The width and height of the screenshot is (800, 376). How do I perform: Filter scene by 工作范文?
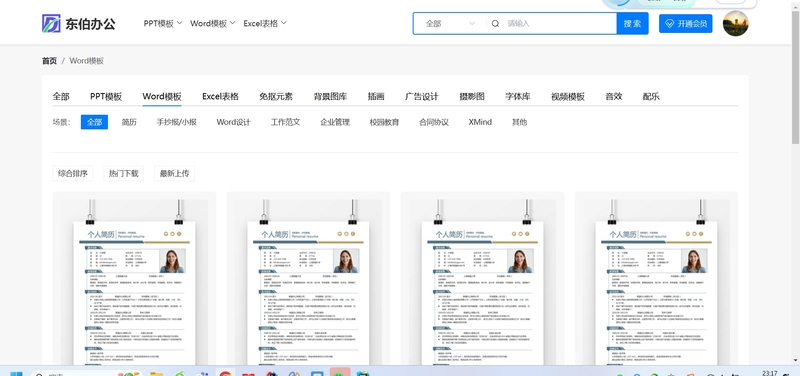pos(285,122)
